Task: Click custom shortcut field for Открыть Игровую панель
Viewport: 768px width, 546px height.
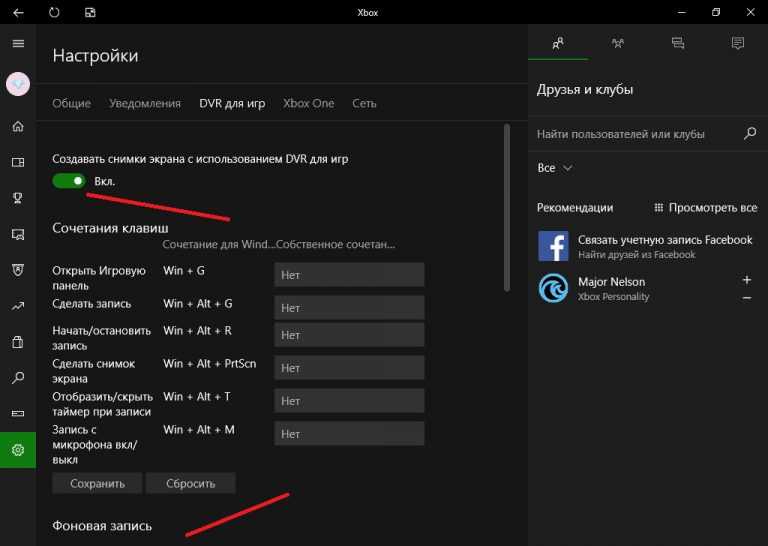Action: click(349, 275)
